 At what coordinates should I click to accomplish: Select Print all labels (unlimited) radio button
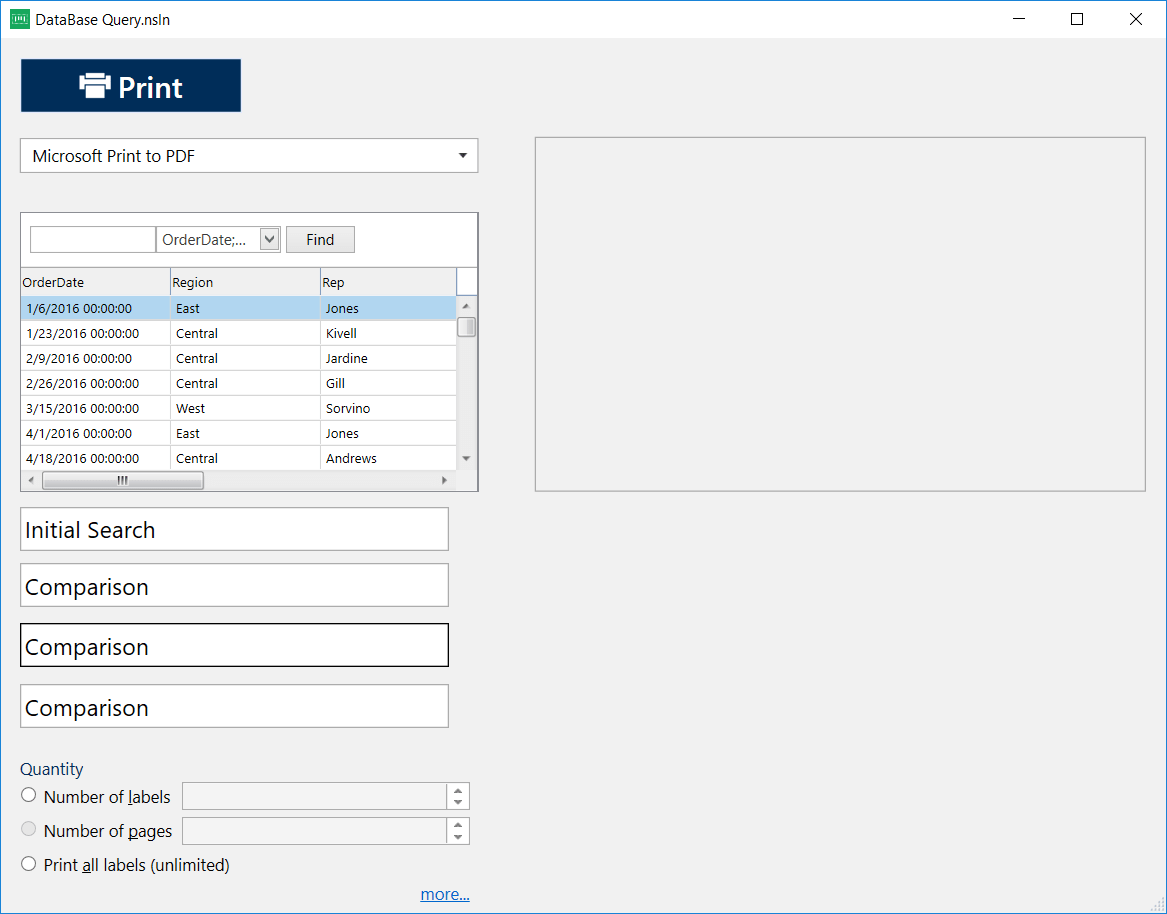click(x=28, y=863)
